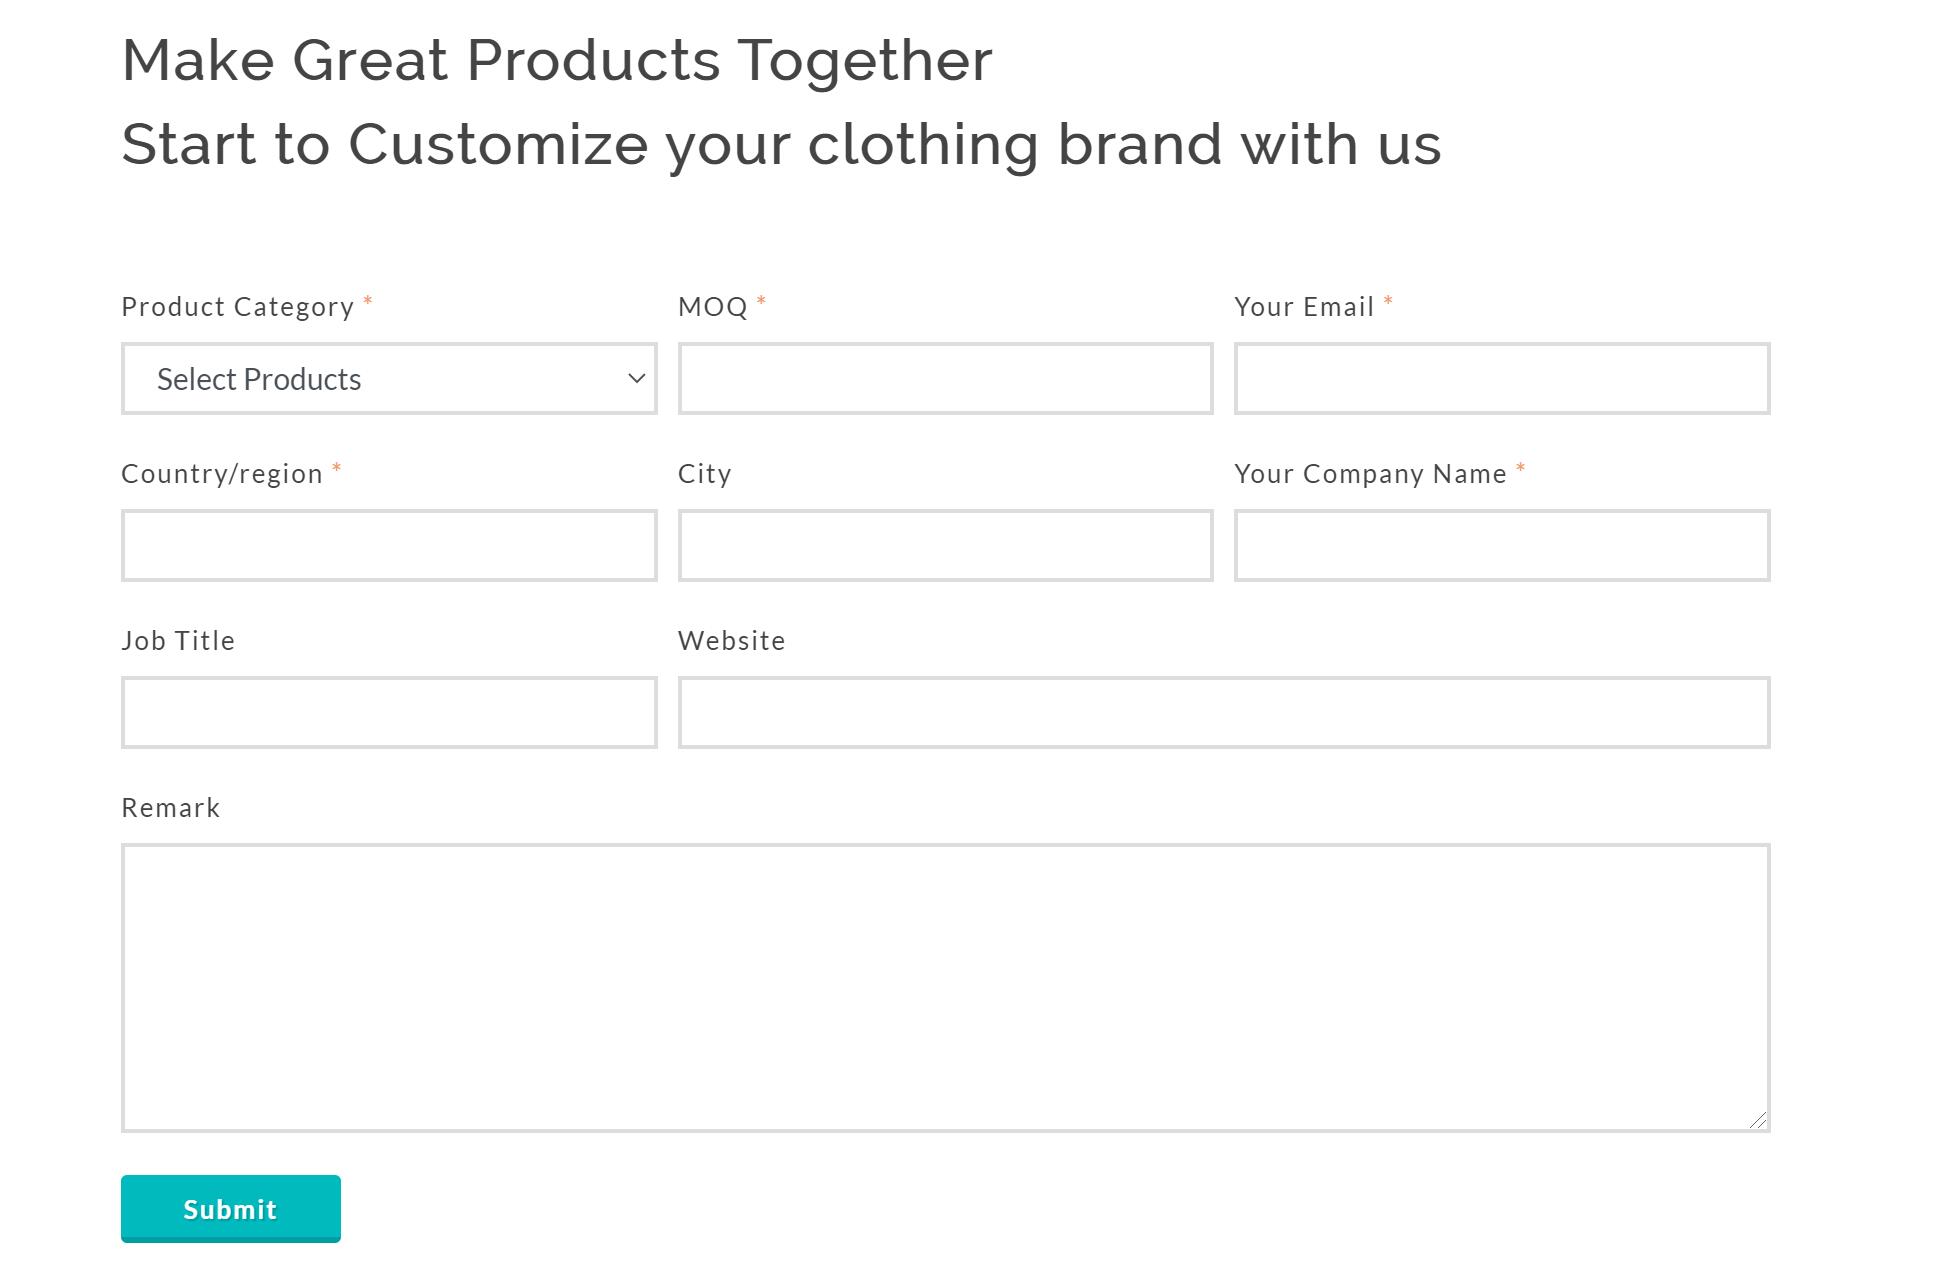Click the Country/region label

pos(221,474)
